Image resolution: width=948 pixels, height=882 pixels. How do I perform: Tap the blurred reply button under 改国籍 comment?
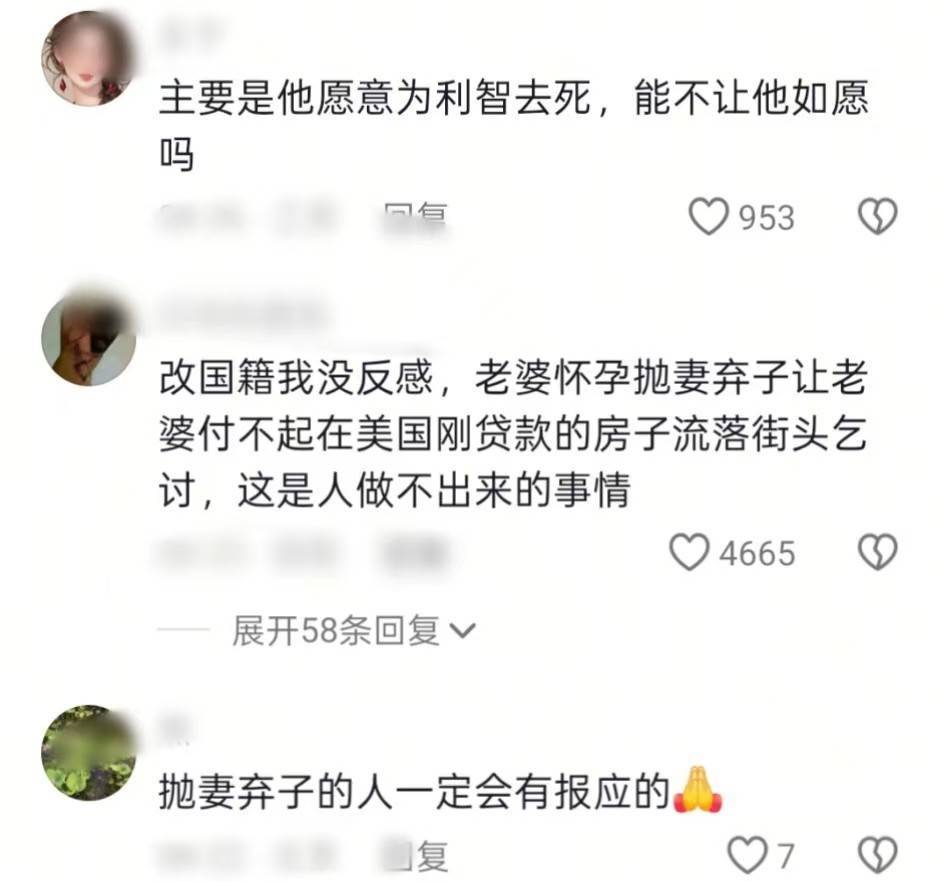tap(416, 553)
